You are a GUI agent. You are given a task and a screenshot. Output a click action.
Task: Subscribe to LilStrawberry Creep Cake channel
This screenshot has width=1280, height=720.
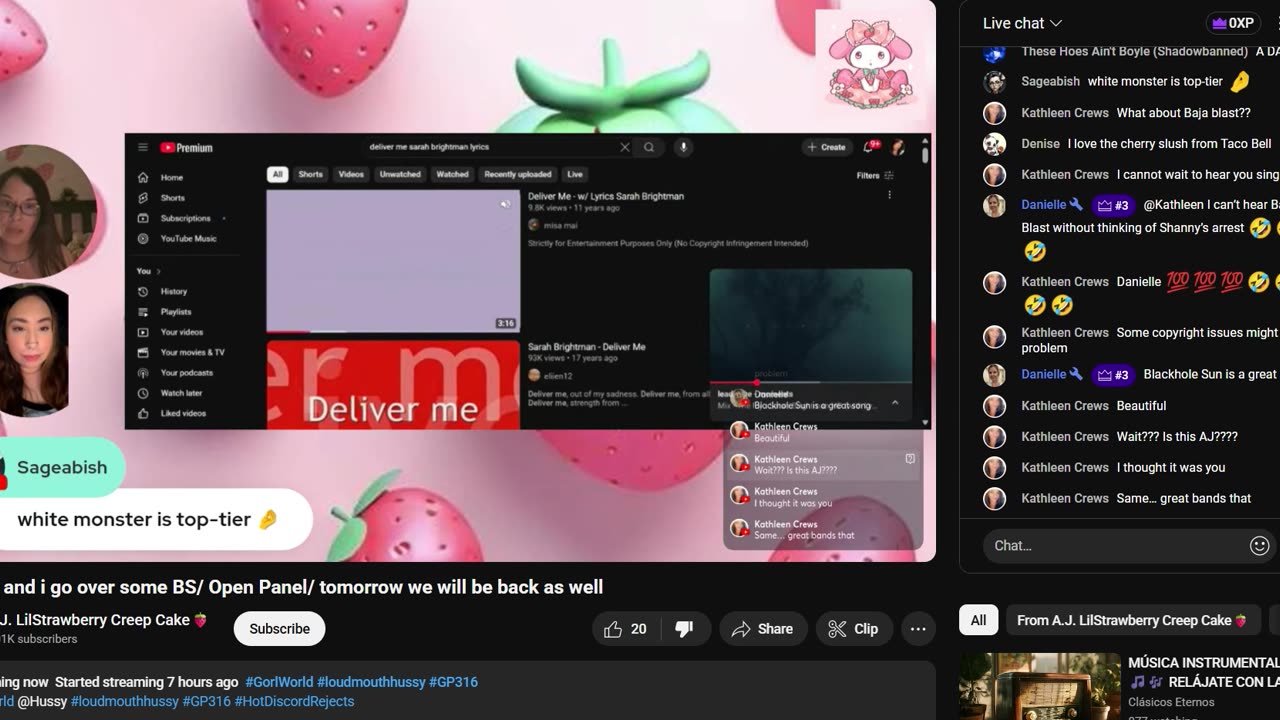point(279,629)
